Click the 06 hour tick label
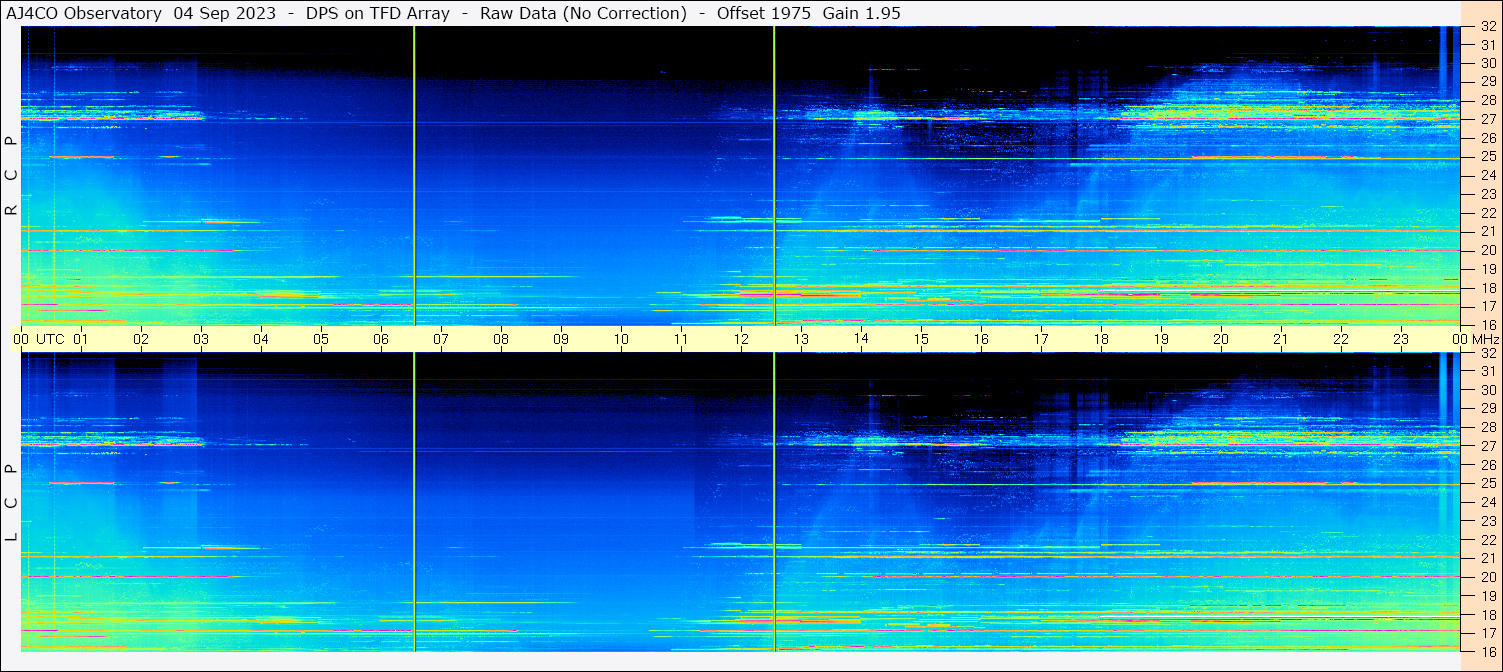The width and height of the screenshot is (1503, 672). point(381,339)
